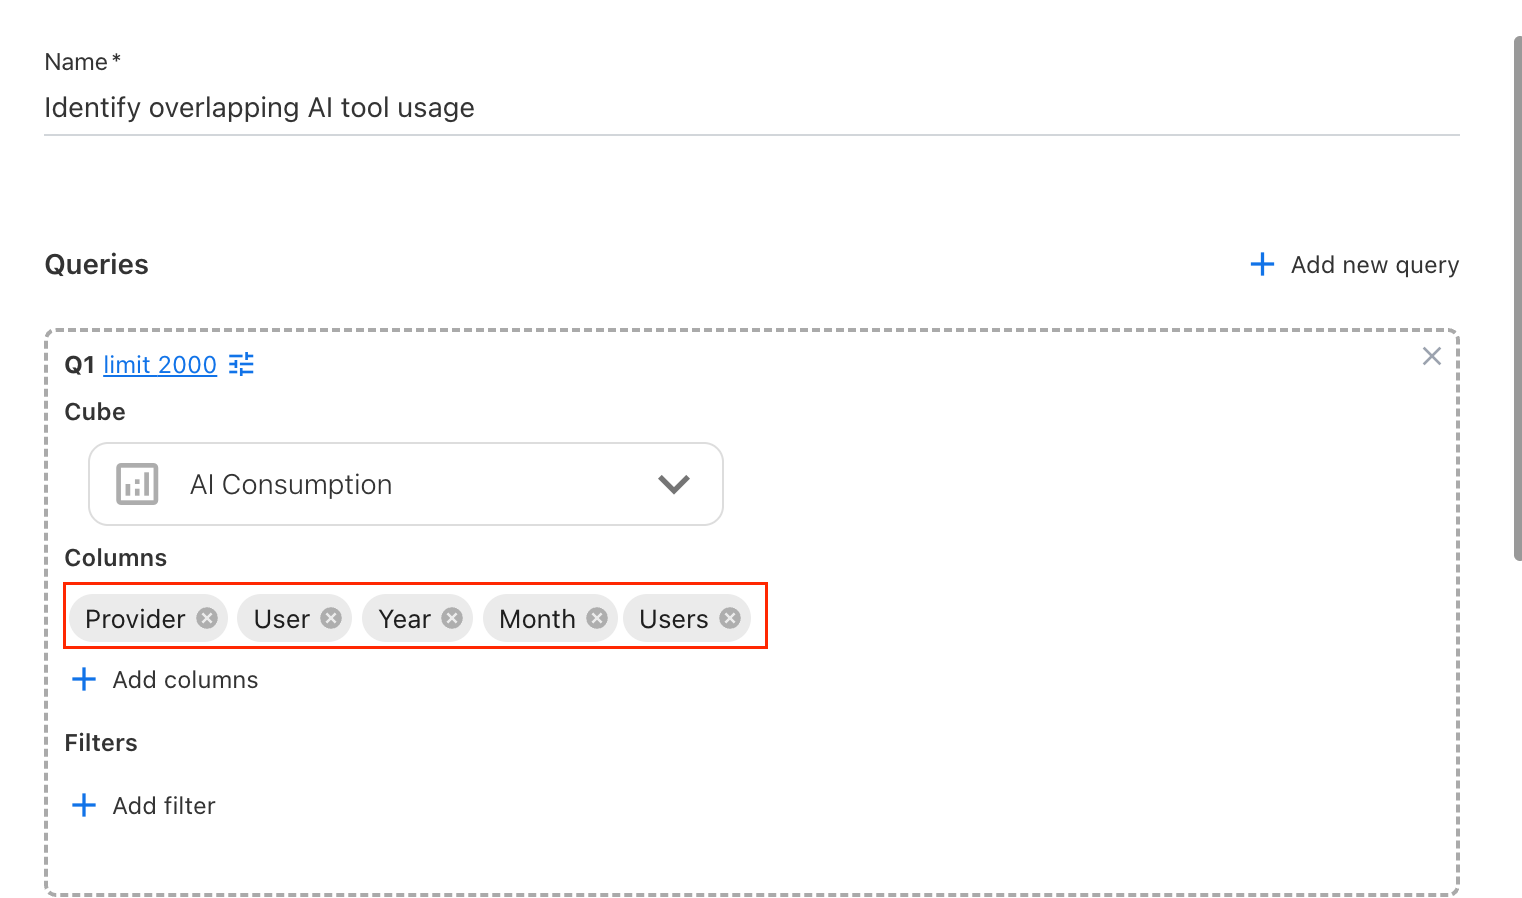Image resolution: width=1522 pixels, height=898 pixels.
Task: Remove the Month column chip
Action: click(x=597, y=618)
